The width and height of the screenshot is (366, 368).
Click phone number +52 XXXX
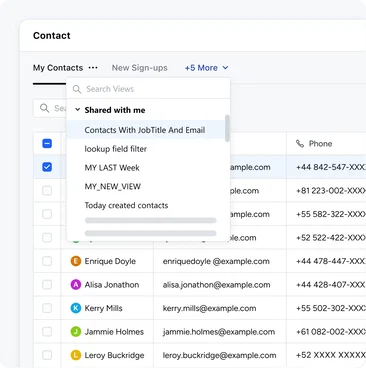(331, 355)
